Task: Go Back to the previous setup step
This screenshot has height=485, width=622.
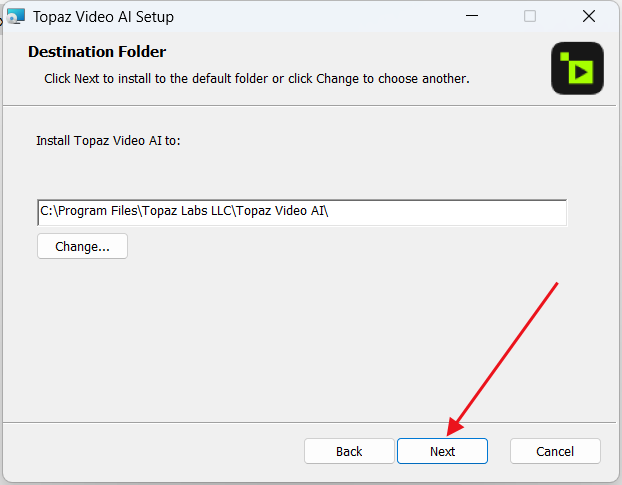Action: (x=349, y=451)
